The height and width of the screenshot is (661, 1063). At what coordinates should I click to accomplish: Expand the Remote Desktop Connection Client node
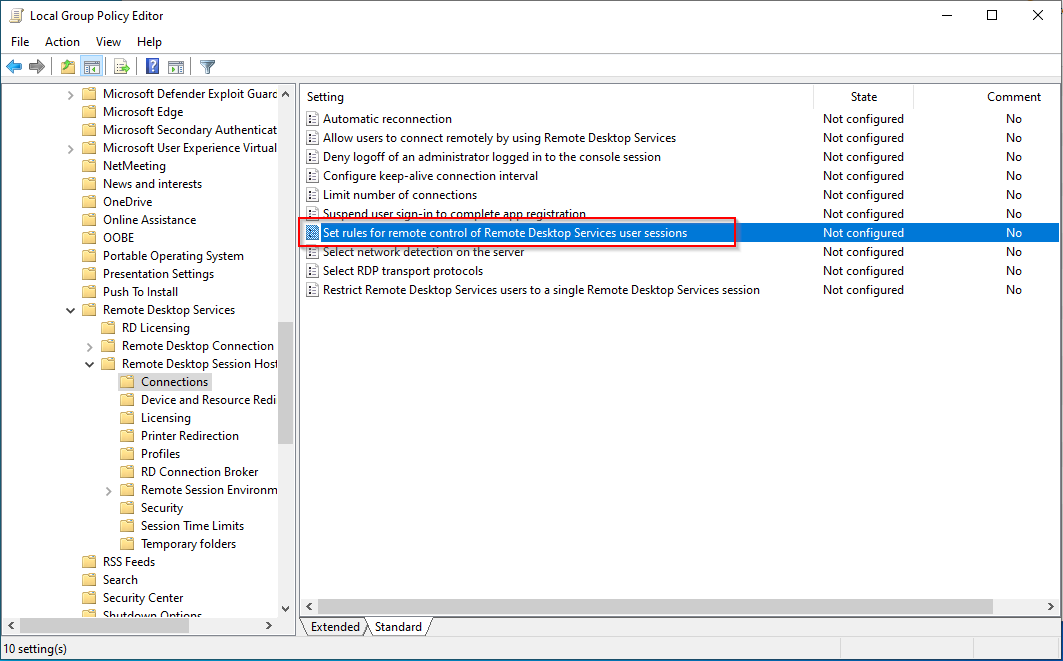pos(90,346)
